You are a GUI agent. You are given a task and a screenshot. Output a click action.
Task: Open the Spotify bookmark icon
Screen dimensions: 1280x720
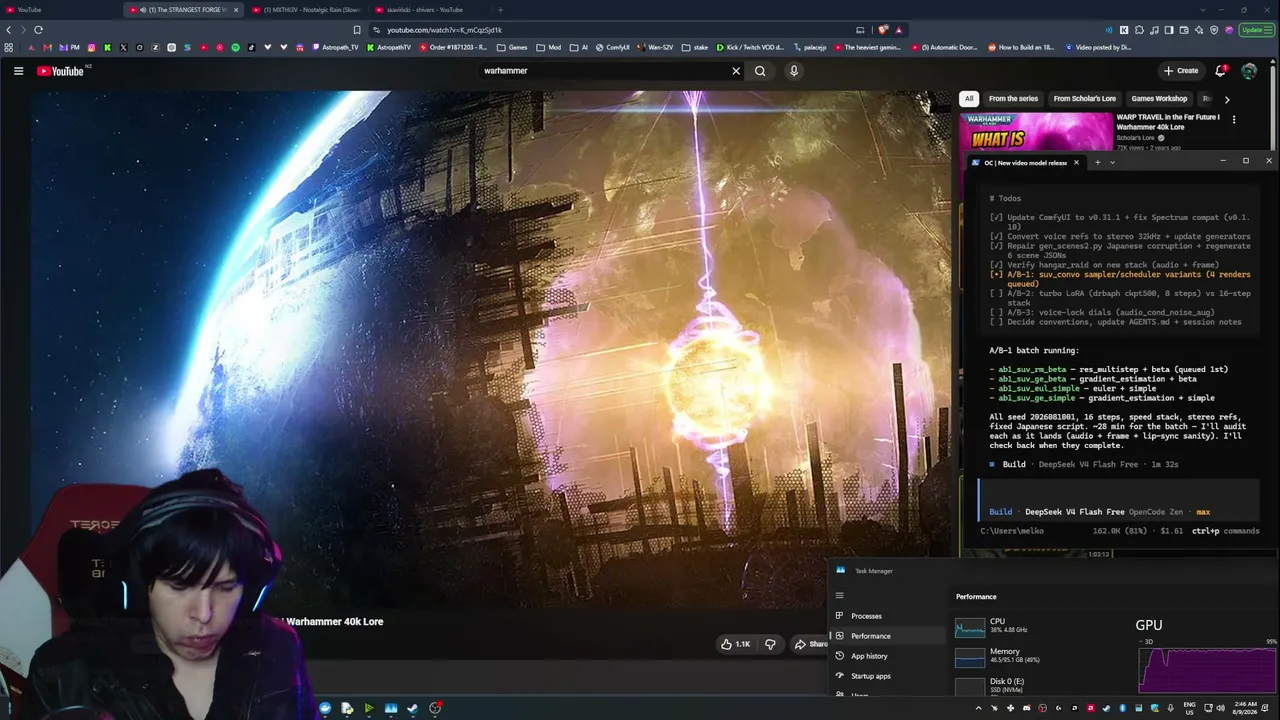(236, 47)
